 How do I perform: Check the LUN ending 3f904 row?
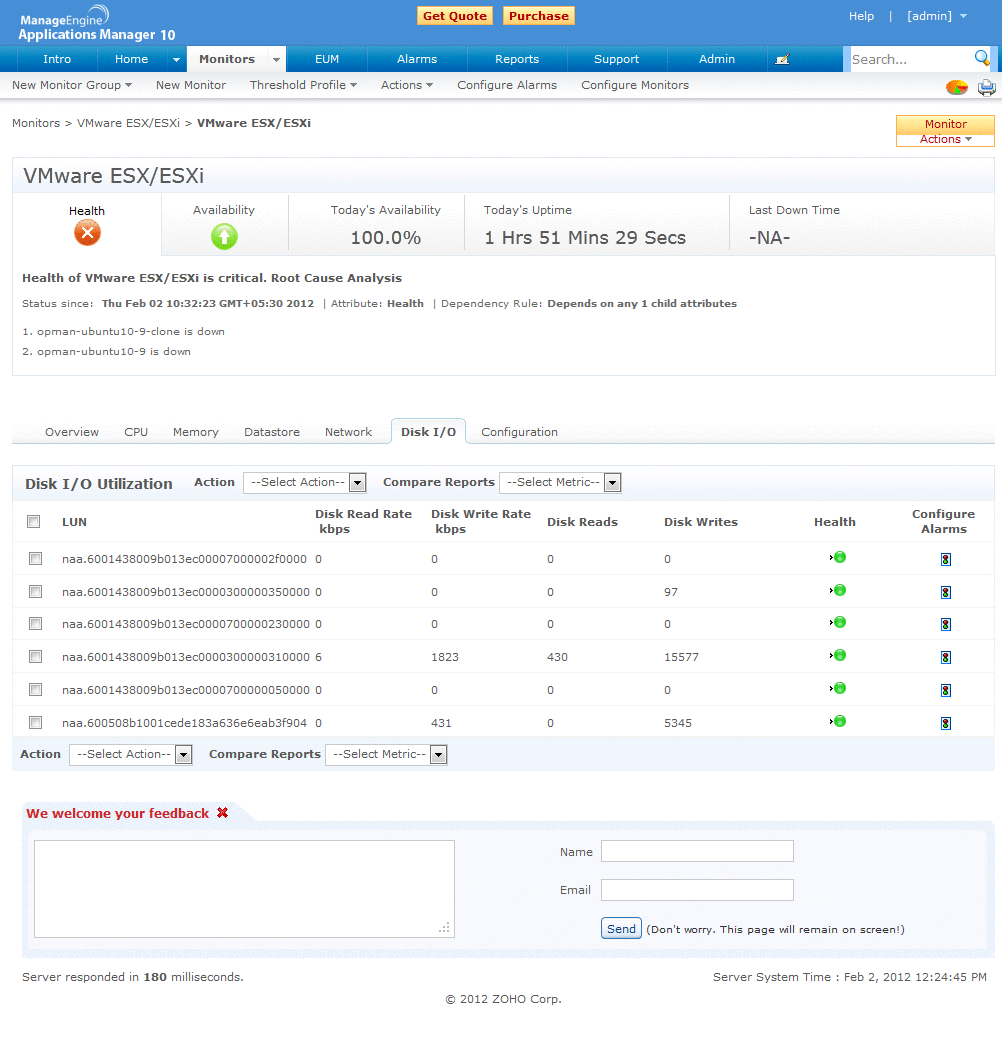(x=35, y=723)
